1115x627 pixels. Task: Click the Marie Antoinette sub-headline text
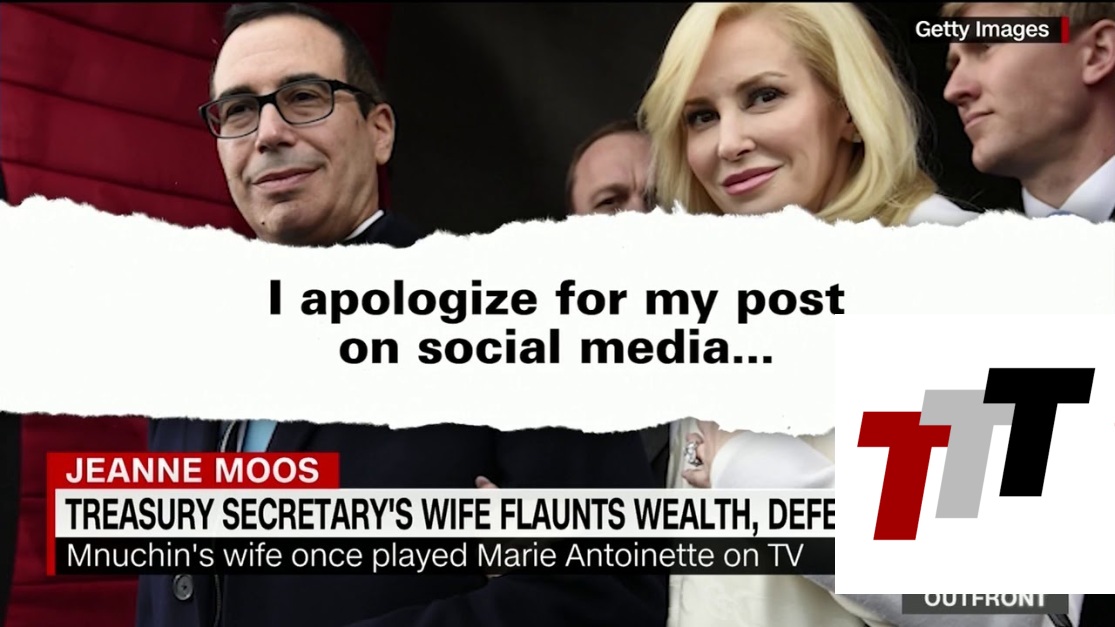click(x=434, y=555)
